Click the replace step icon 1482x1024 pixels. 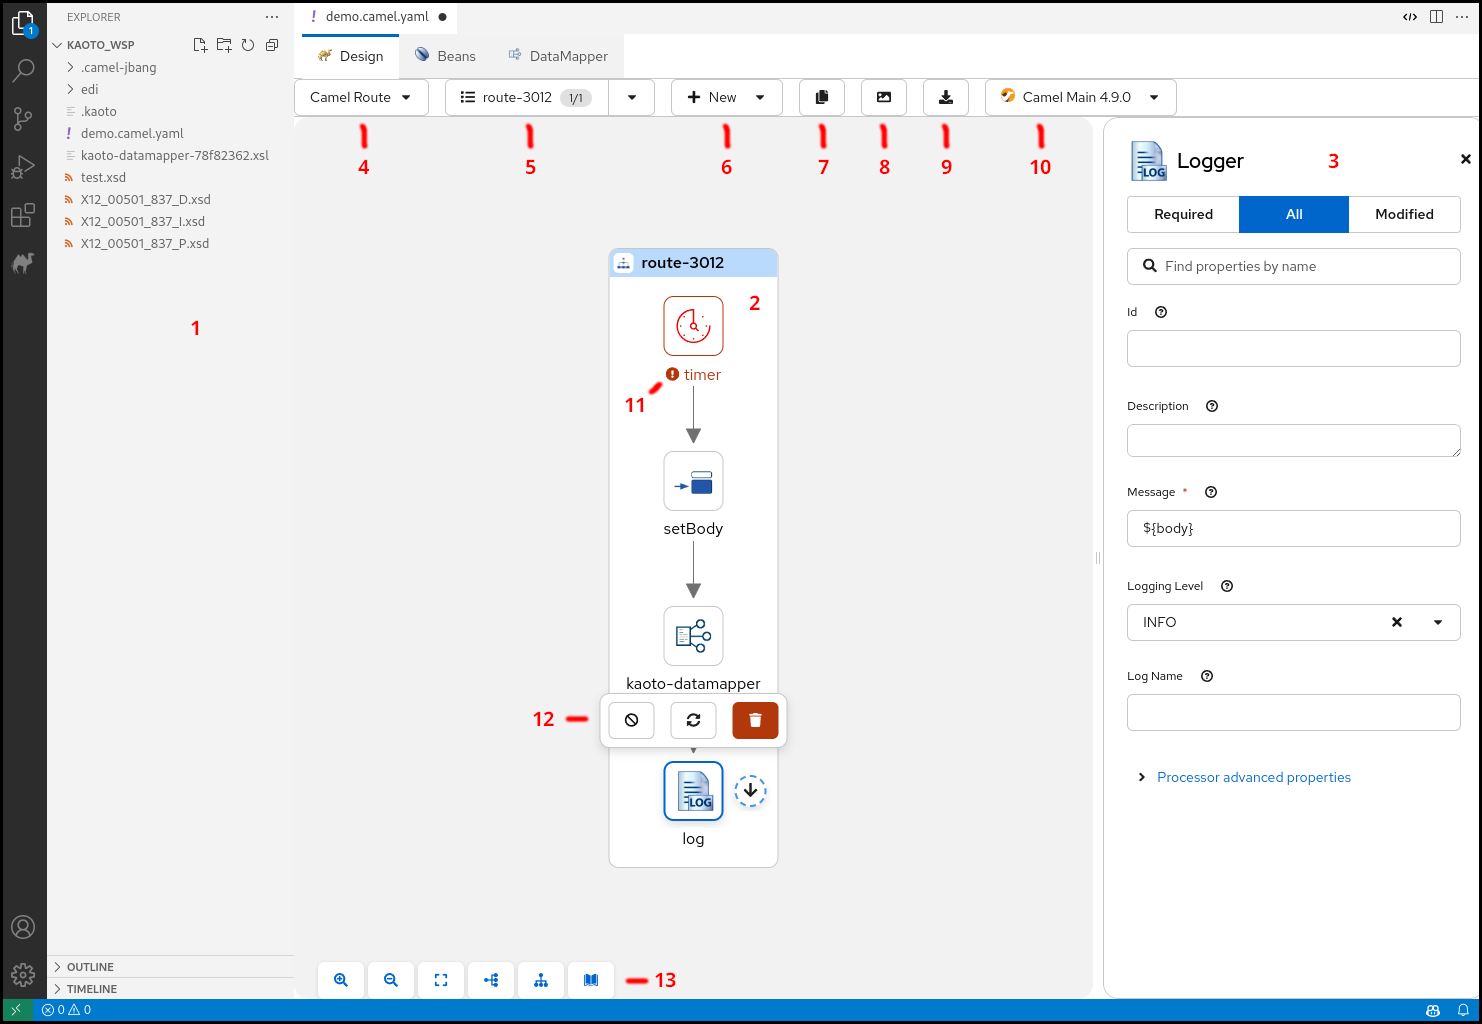(x=693, y=720)
